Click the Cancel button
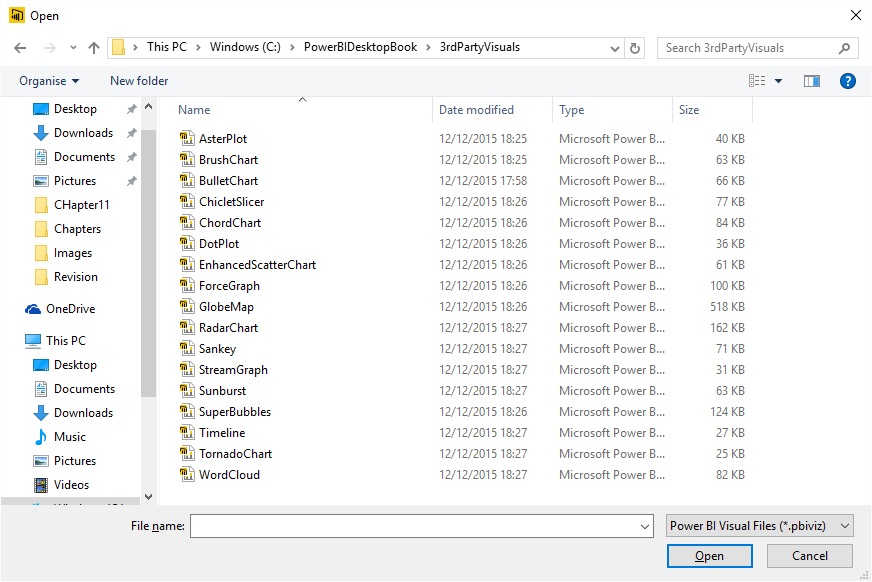The height and width of the screenshot is (582, 872). click(x=810, y=556)
